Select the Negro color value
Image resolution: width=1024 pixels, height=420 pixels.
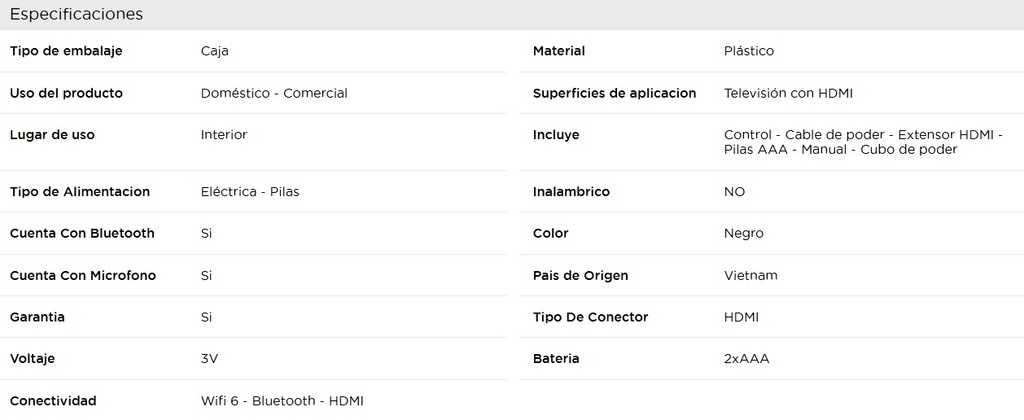point(743,233)
